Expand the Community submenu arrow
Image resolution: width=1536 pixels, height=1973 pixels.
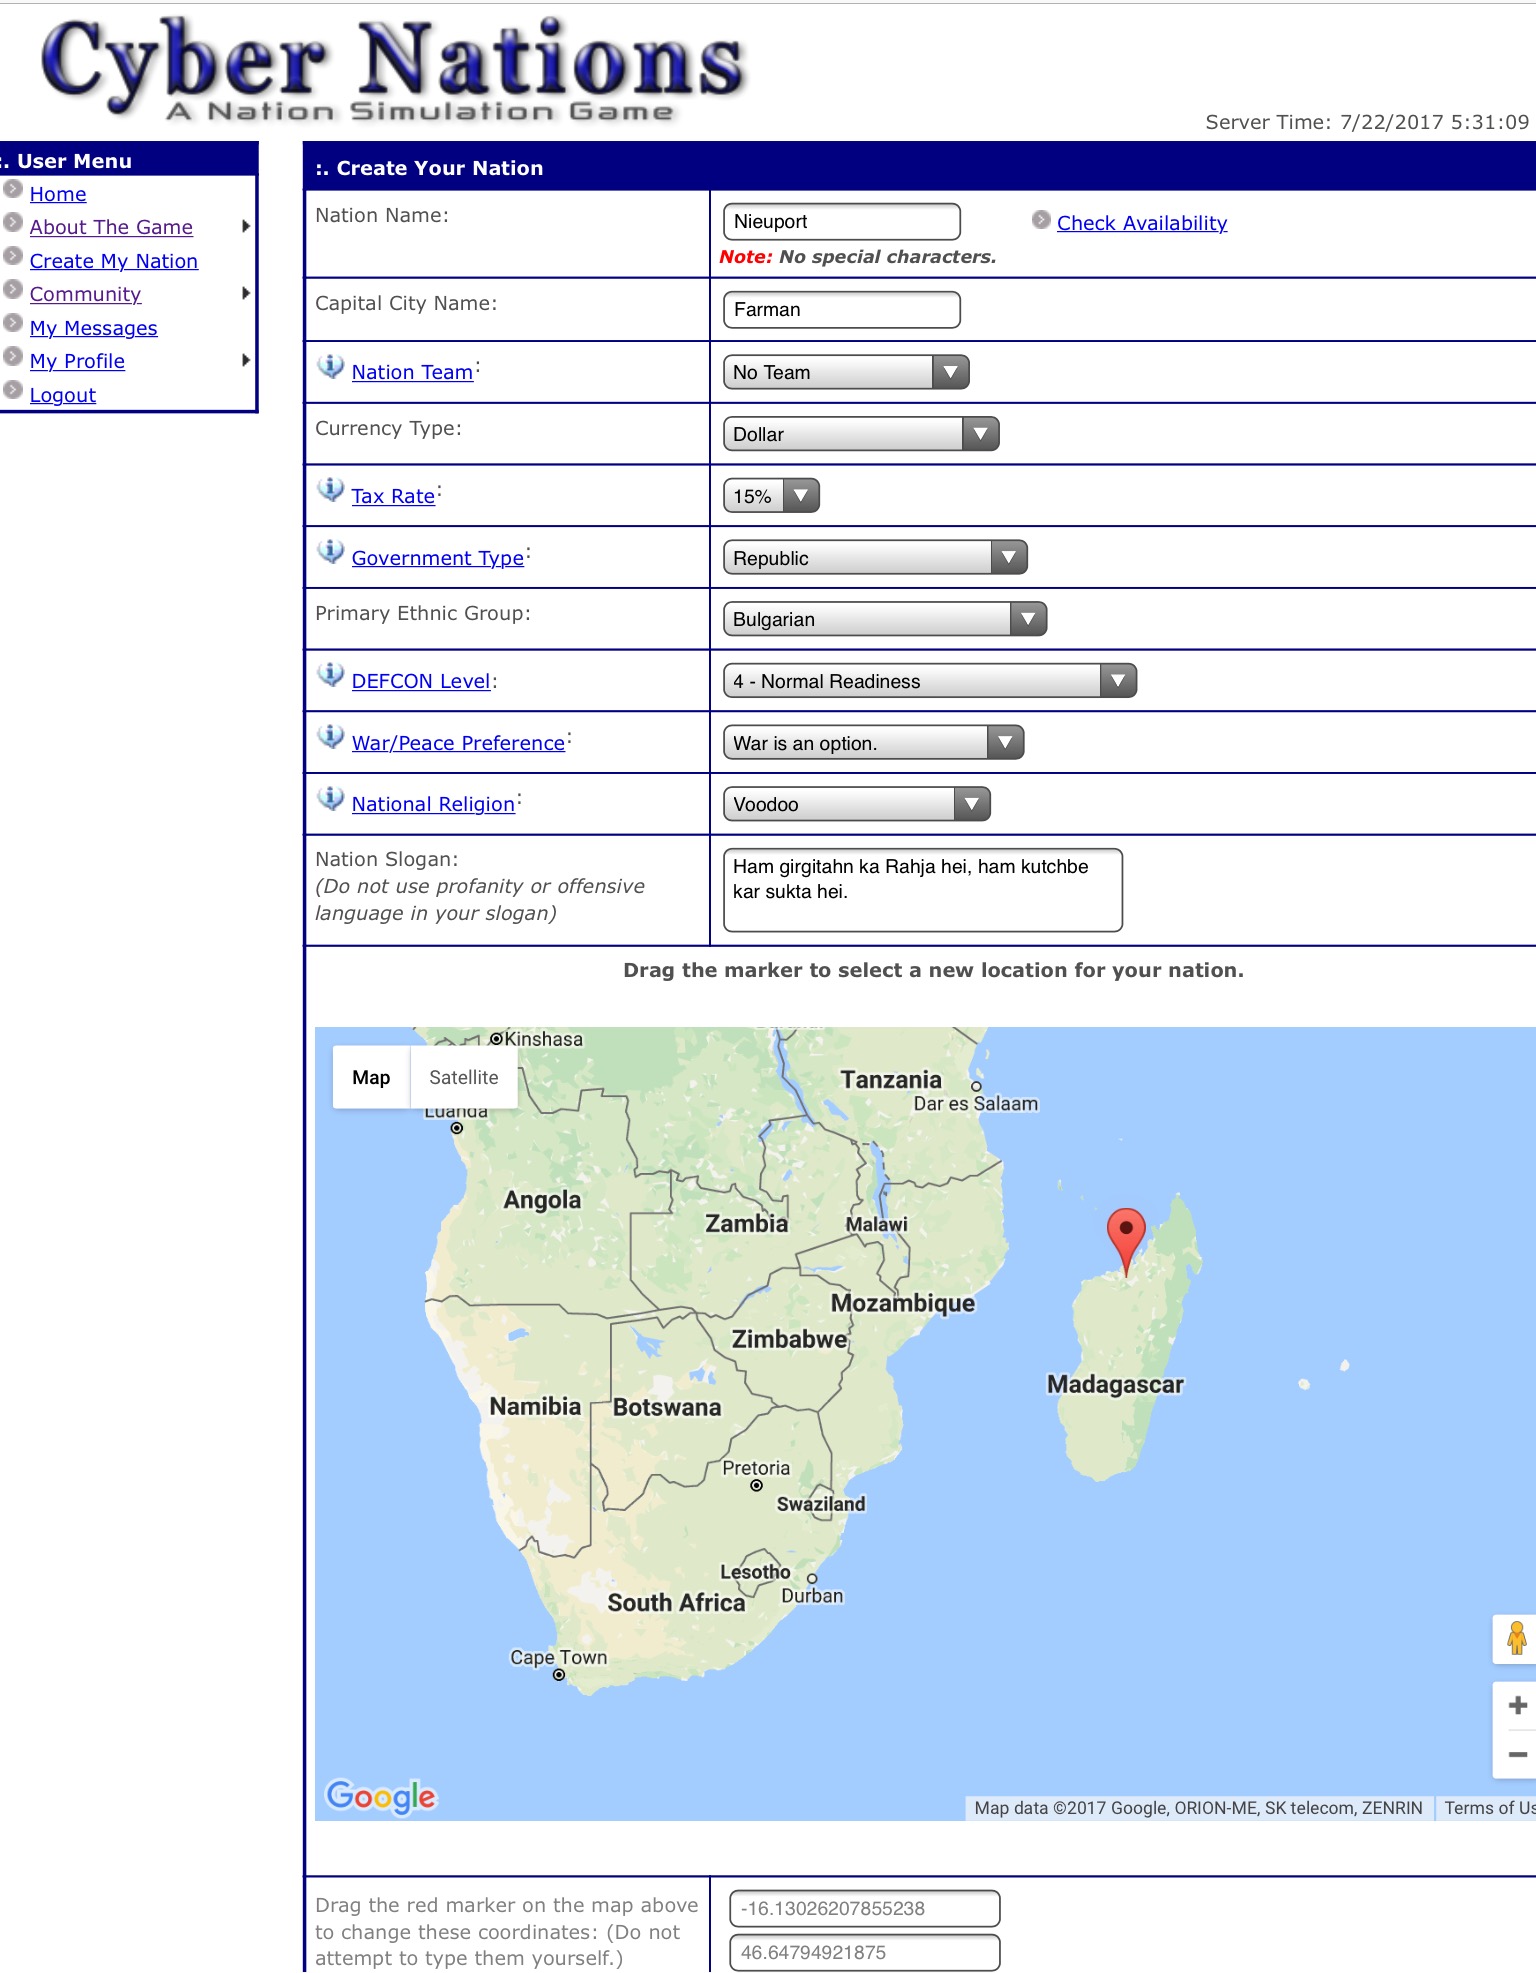(246, 293)
